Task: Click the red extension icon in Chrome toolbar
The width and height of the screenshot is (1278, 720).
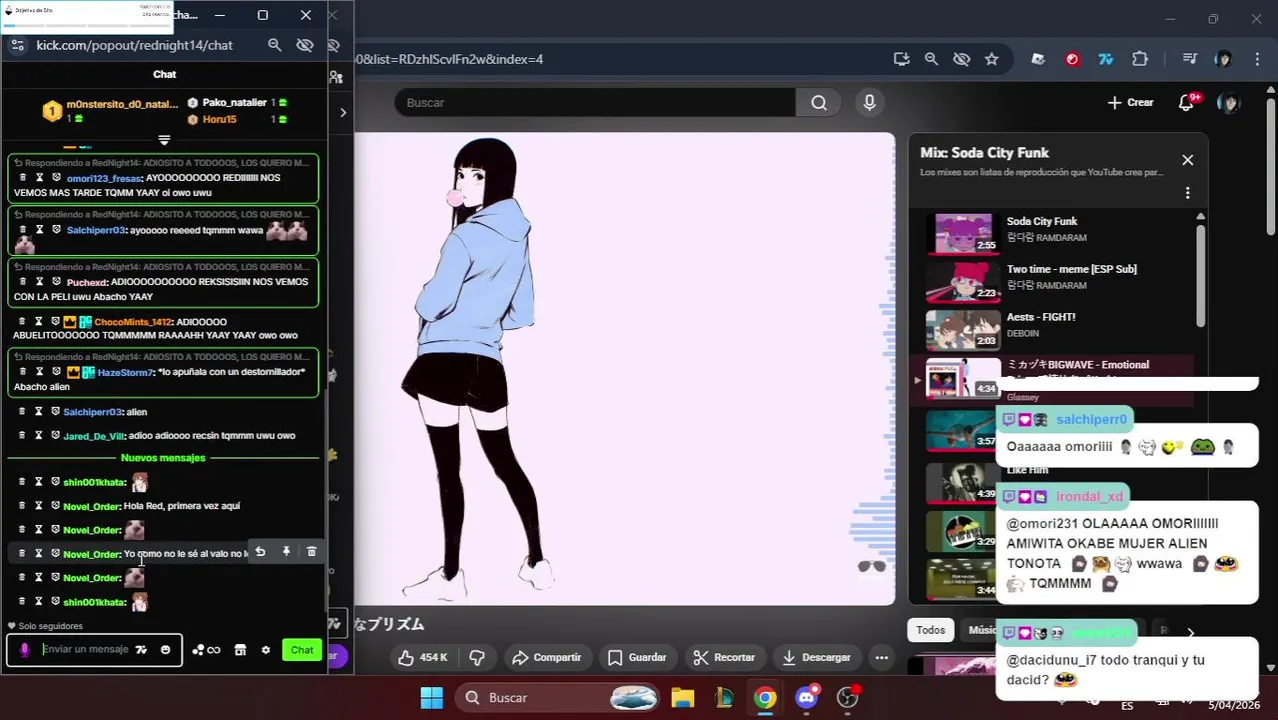Action: click(1072, 59)
